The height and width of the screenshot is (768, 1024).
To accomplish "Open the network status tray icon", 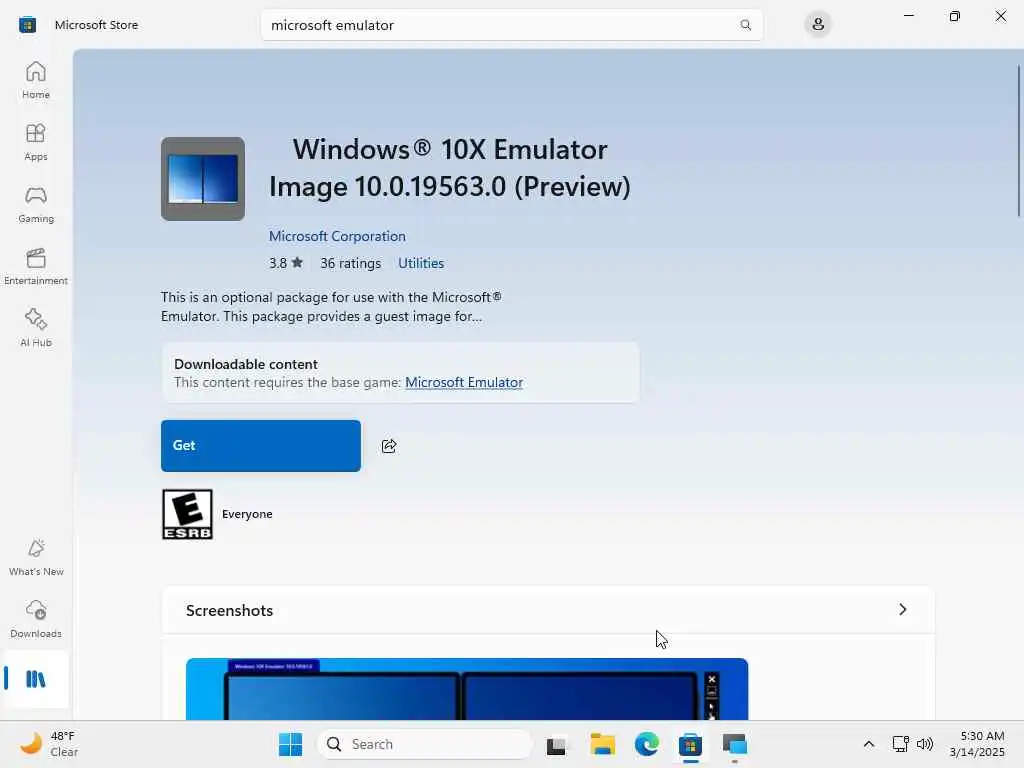I will 901,744.
